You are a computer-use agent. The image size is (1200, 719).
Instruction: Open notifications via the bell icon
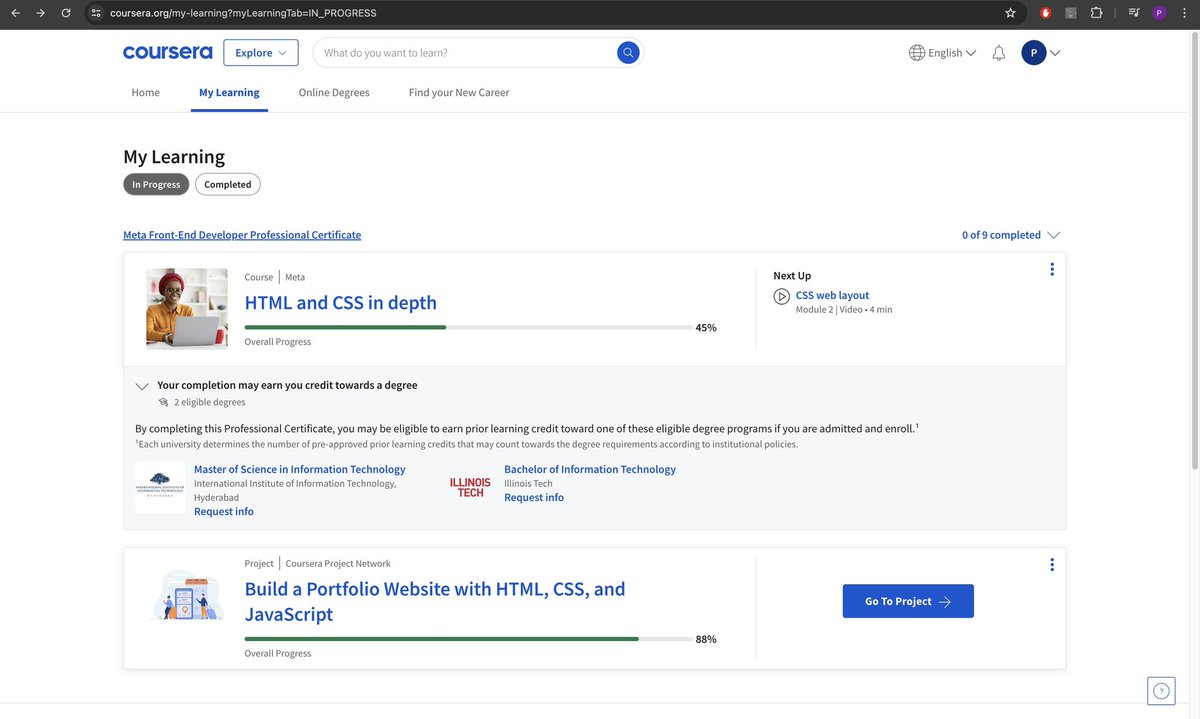(x=998, y=52)
